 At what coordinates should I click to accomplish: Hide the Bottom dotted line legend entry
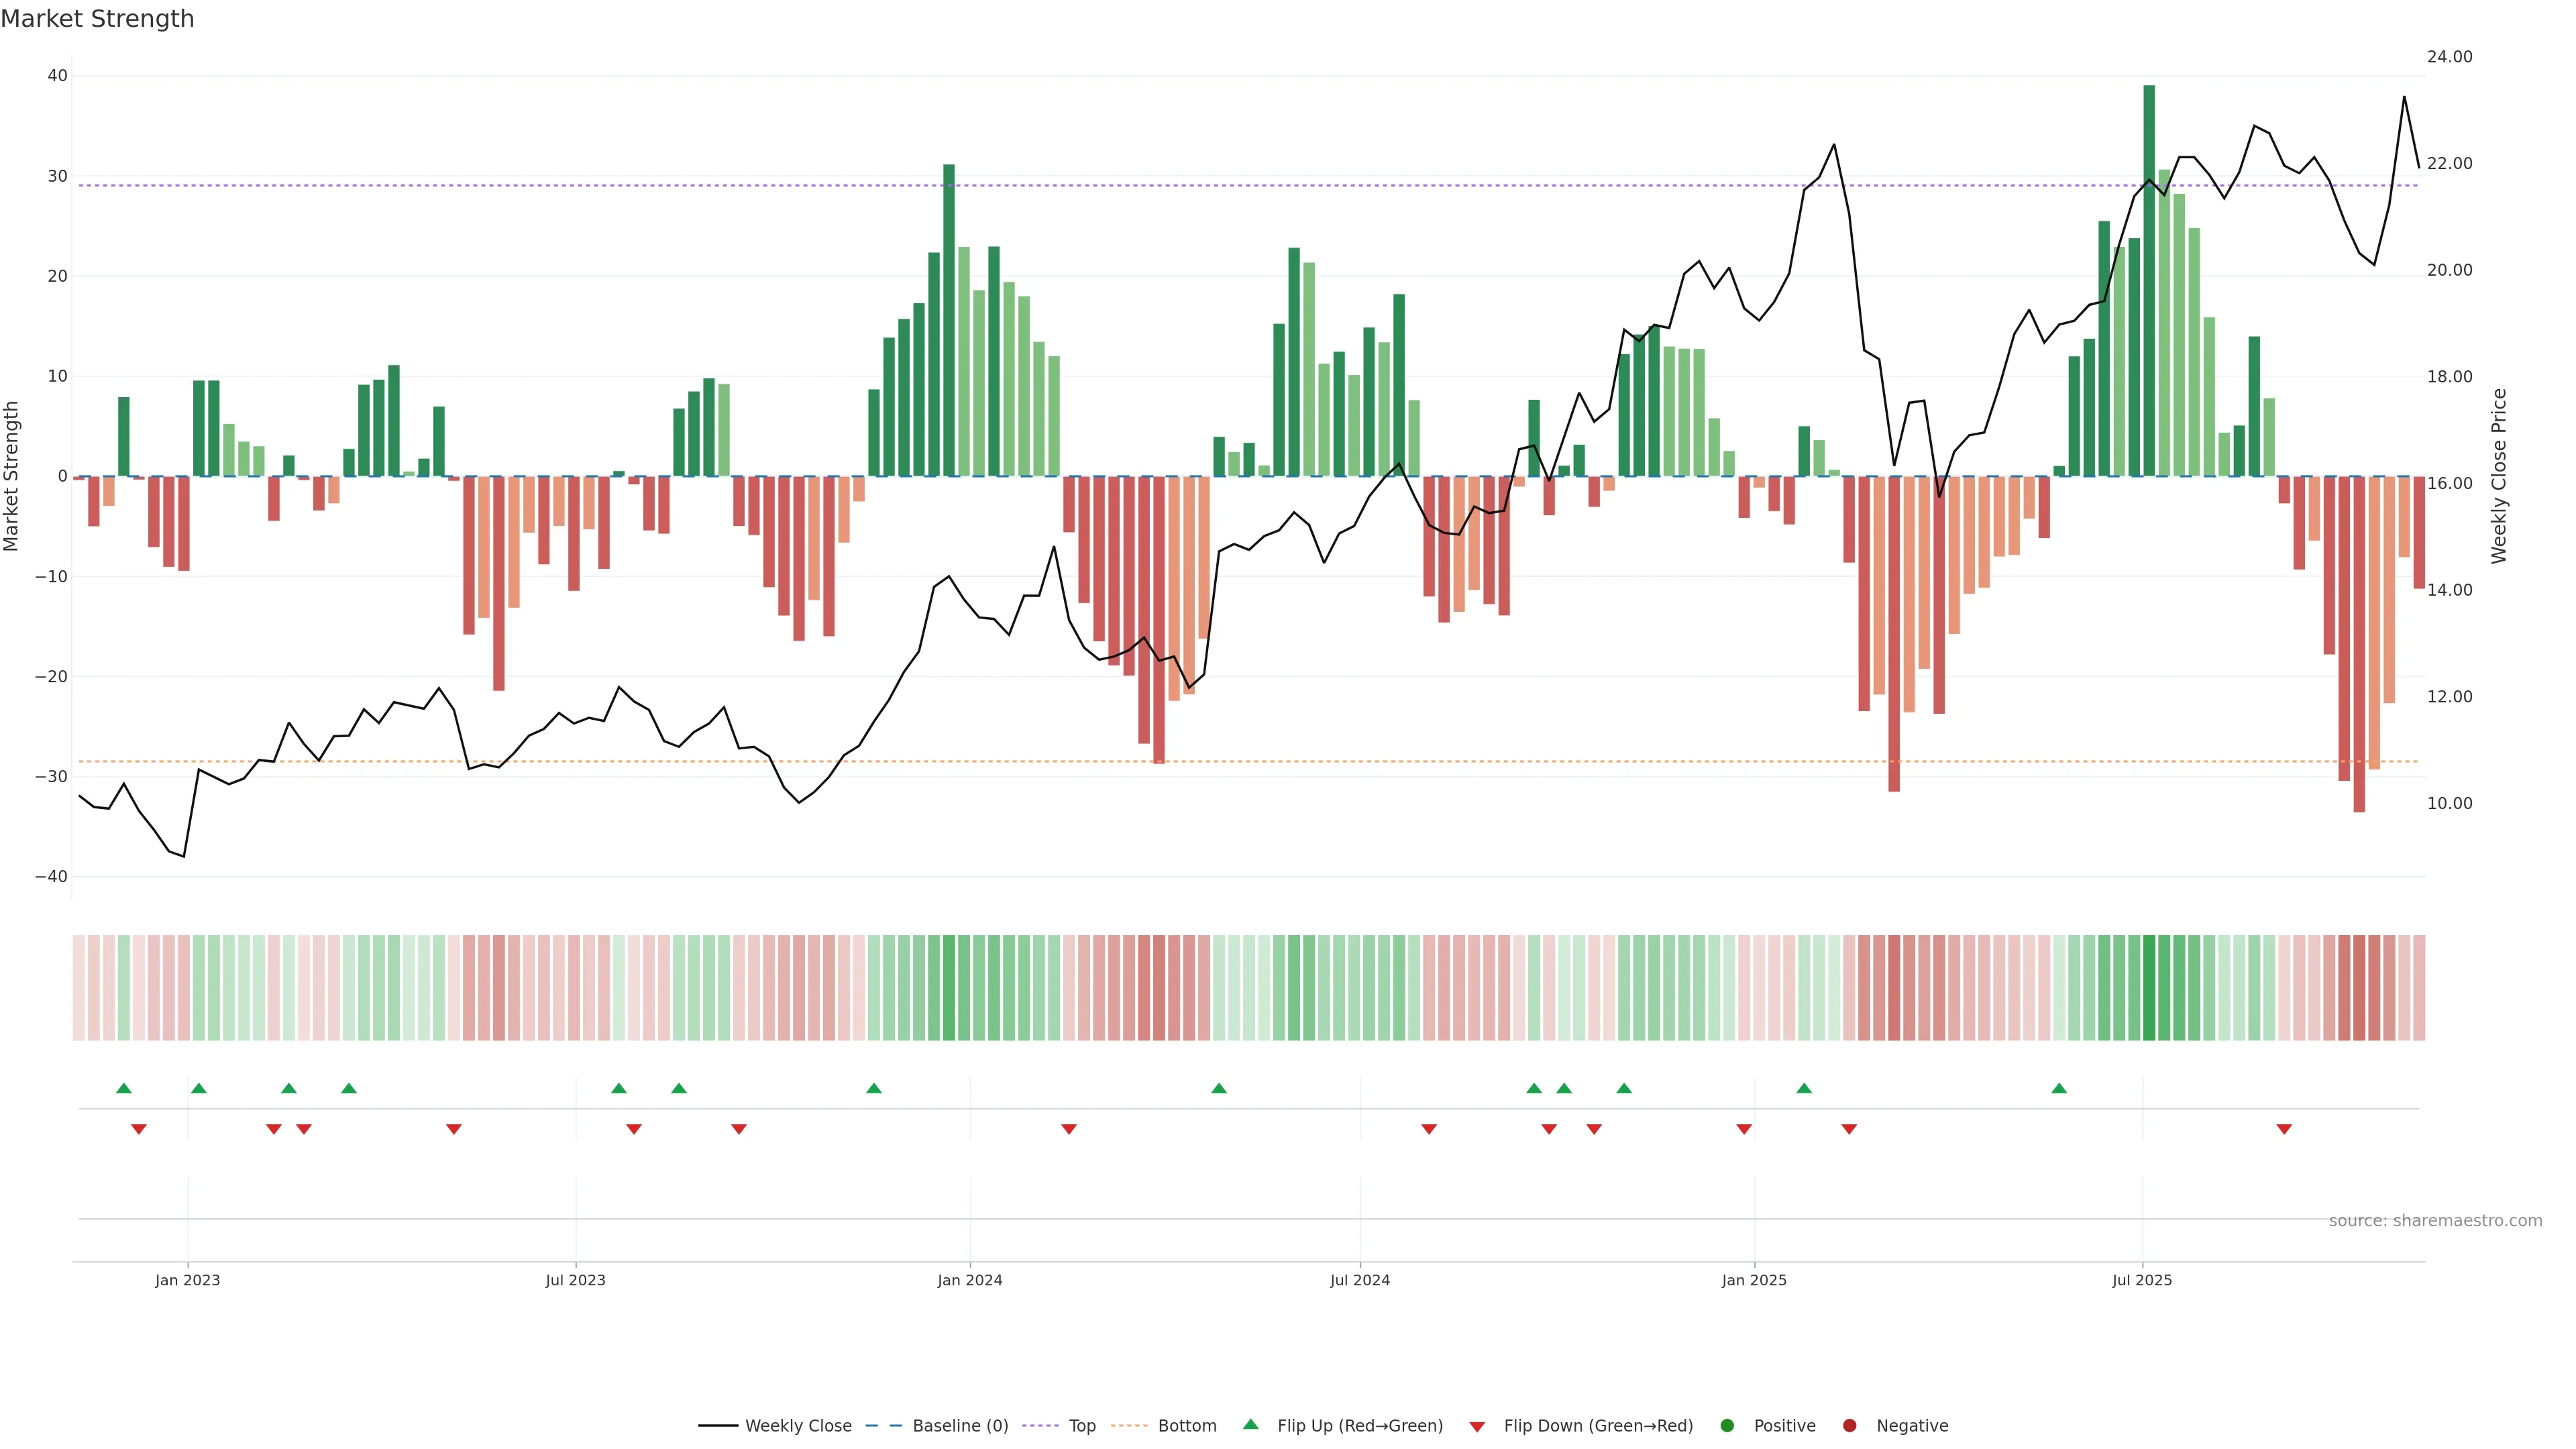[1186, 1425]
